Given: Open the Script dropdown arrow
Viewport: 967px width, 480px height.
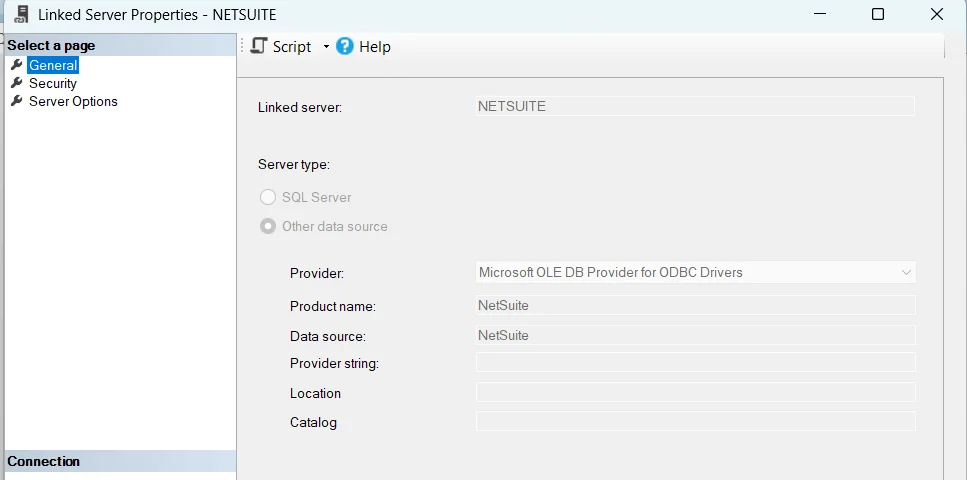Looking at the screenshot, I should click(x=326, y=47).
